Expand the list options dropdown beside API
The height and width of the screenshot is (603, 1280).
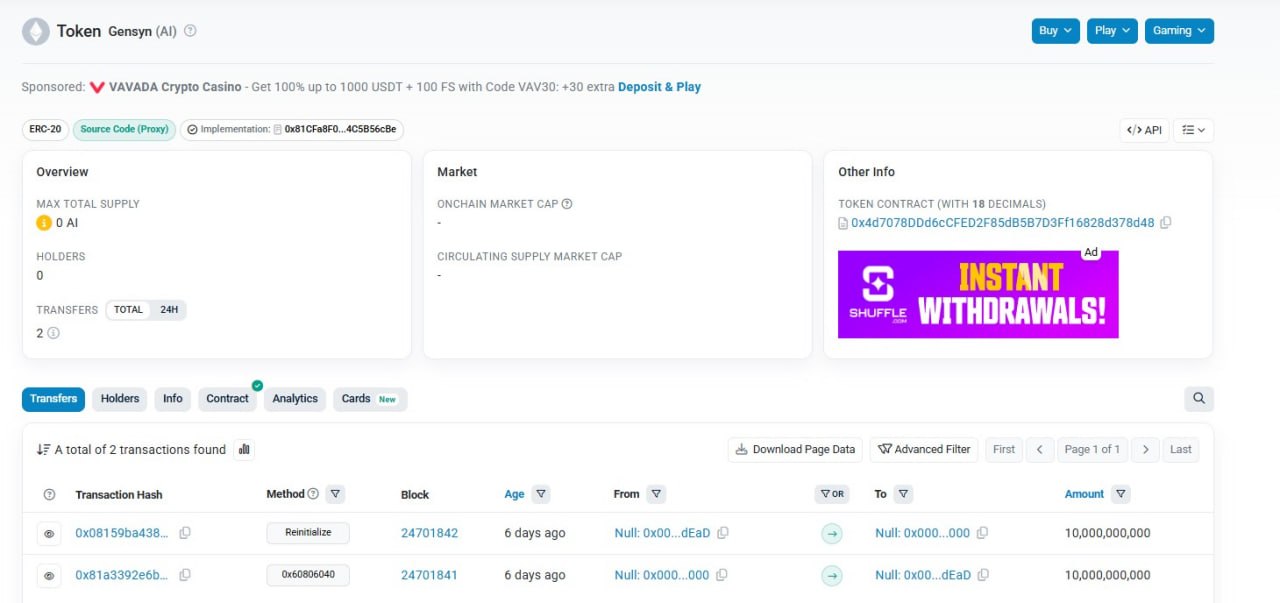pos(1193,130)
